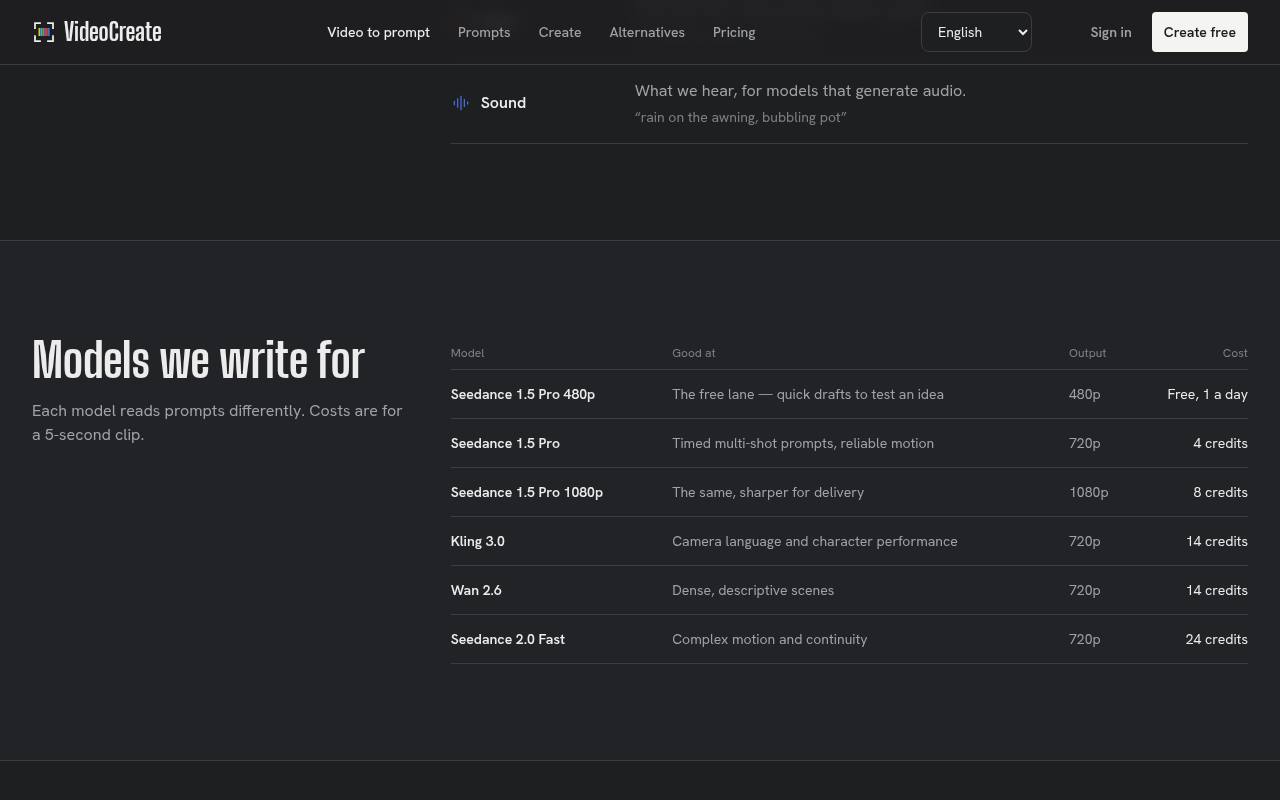Viewport: 1280px width, 800px height.
Task: Click "Complex motion and continuity" description
Action: click(770, 639)
